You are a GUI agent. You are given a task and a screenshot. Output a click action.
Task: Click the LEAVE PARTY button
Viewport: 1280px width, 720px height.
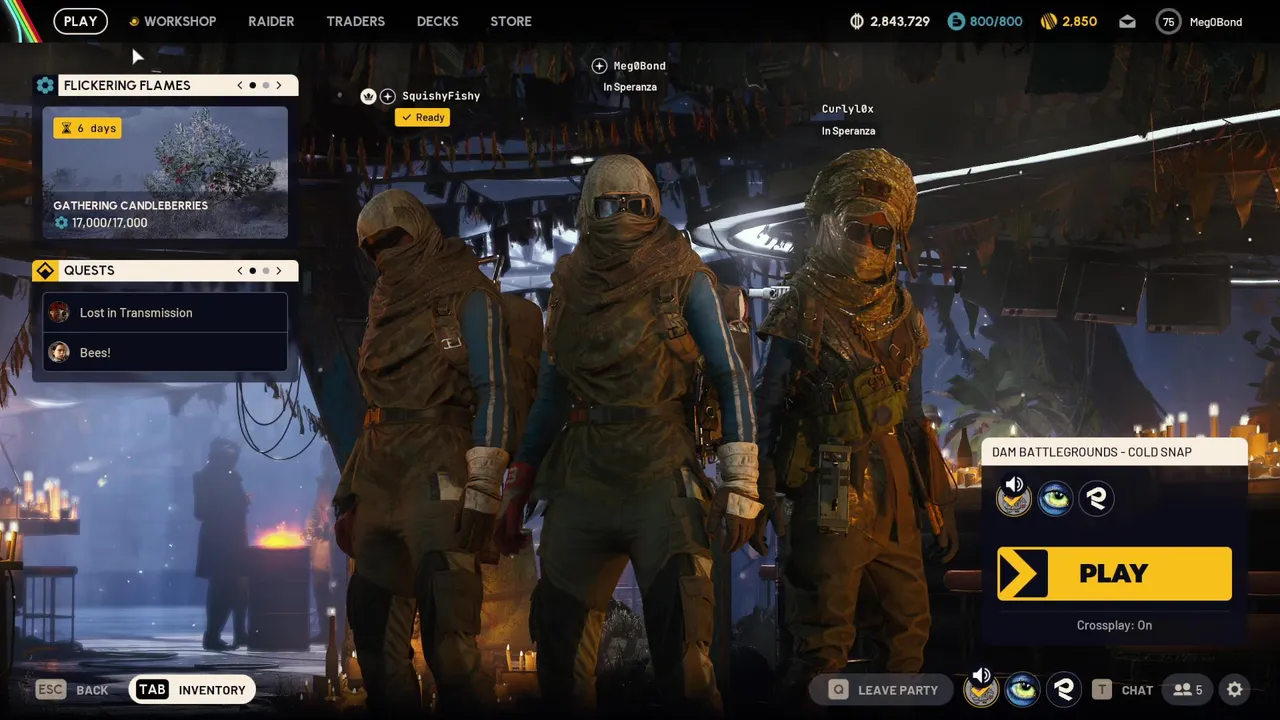click(x=883, y=689)
